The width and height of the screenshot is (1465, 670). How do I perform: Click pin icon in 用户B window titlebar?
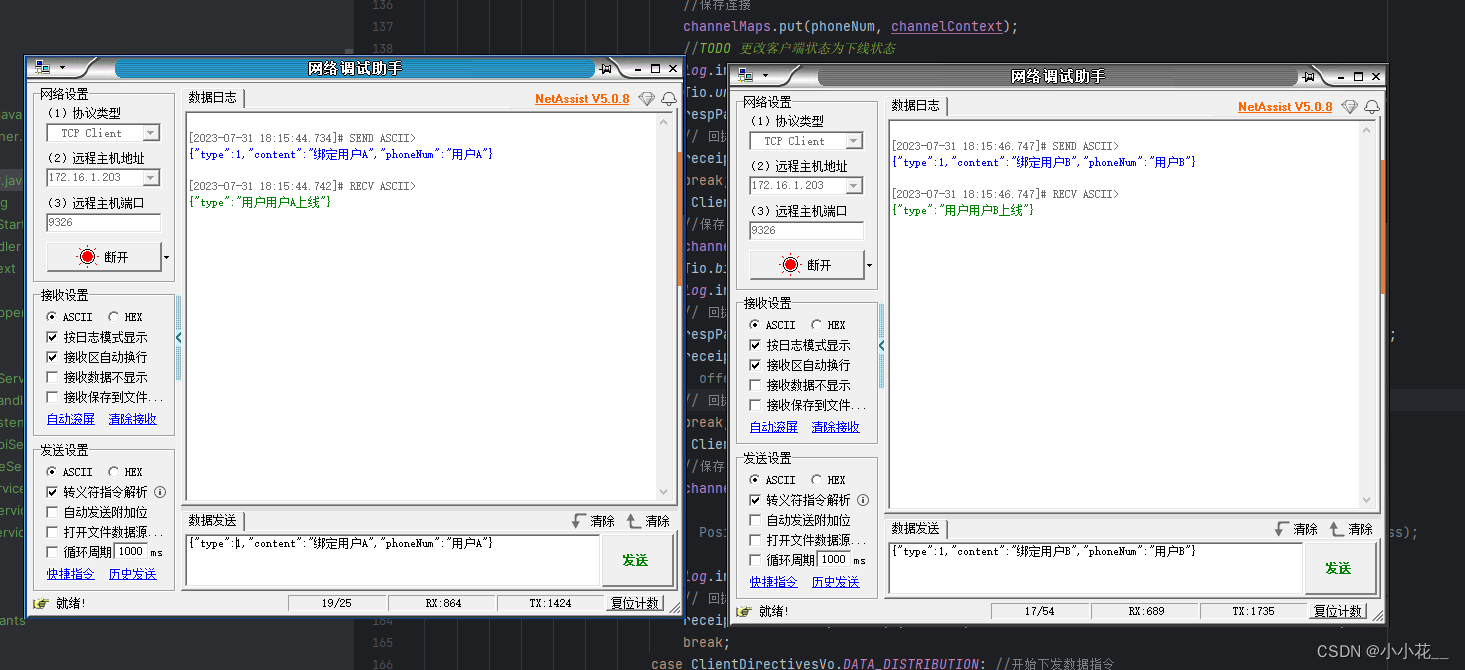1309,76
